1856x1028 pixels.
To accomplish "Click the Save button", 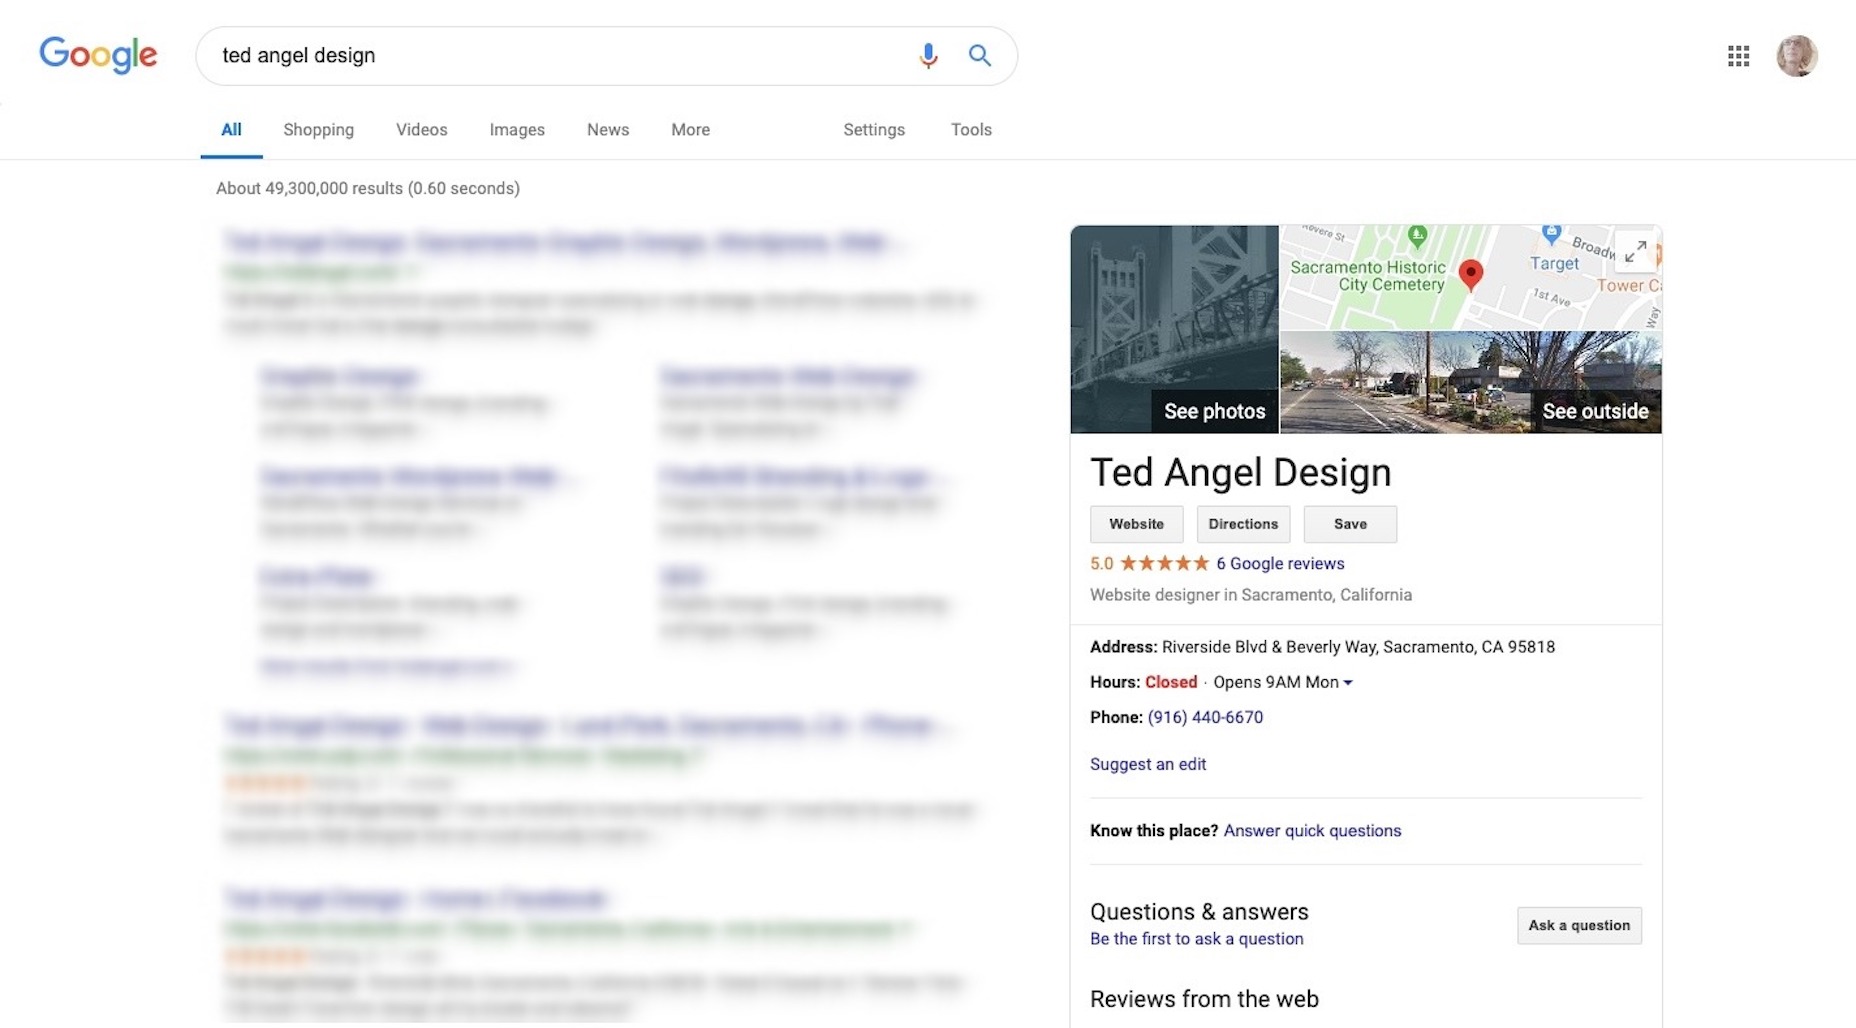I will coord(1350,524).
